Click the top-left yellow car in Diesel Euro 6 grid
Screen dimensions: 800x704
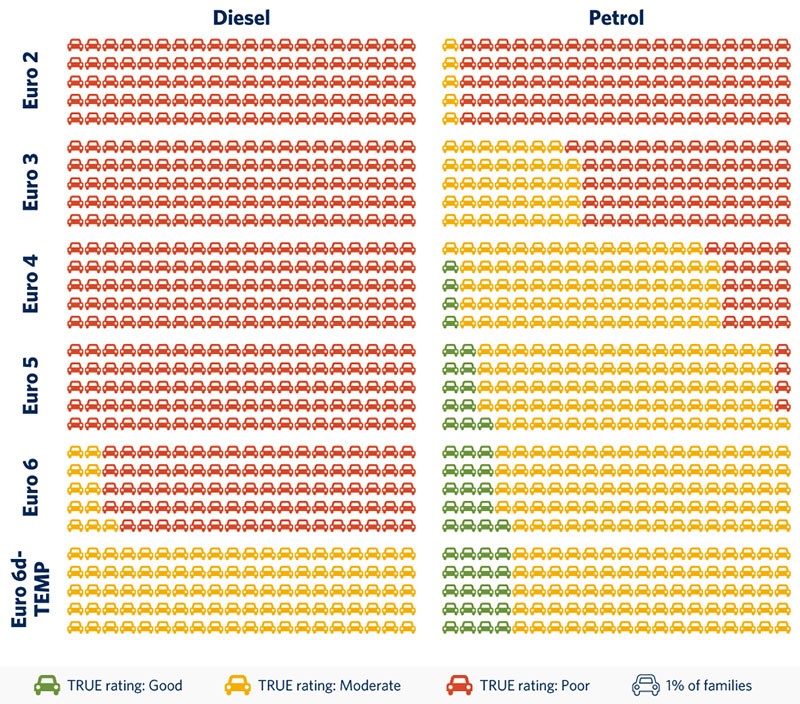coord(75,453)
